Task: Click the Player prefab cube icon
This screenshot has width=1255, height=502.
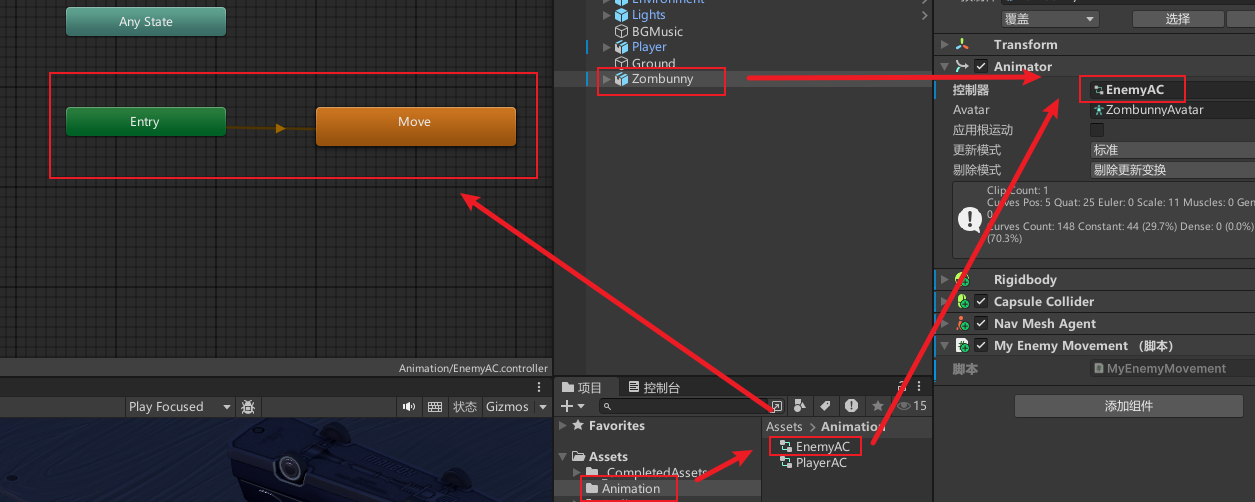Action: click(621, 47)
